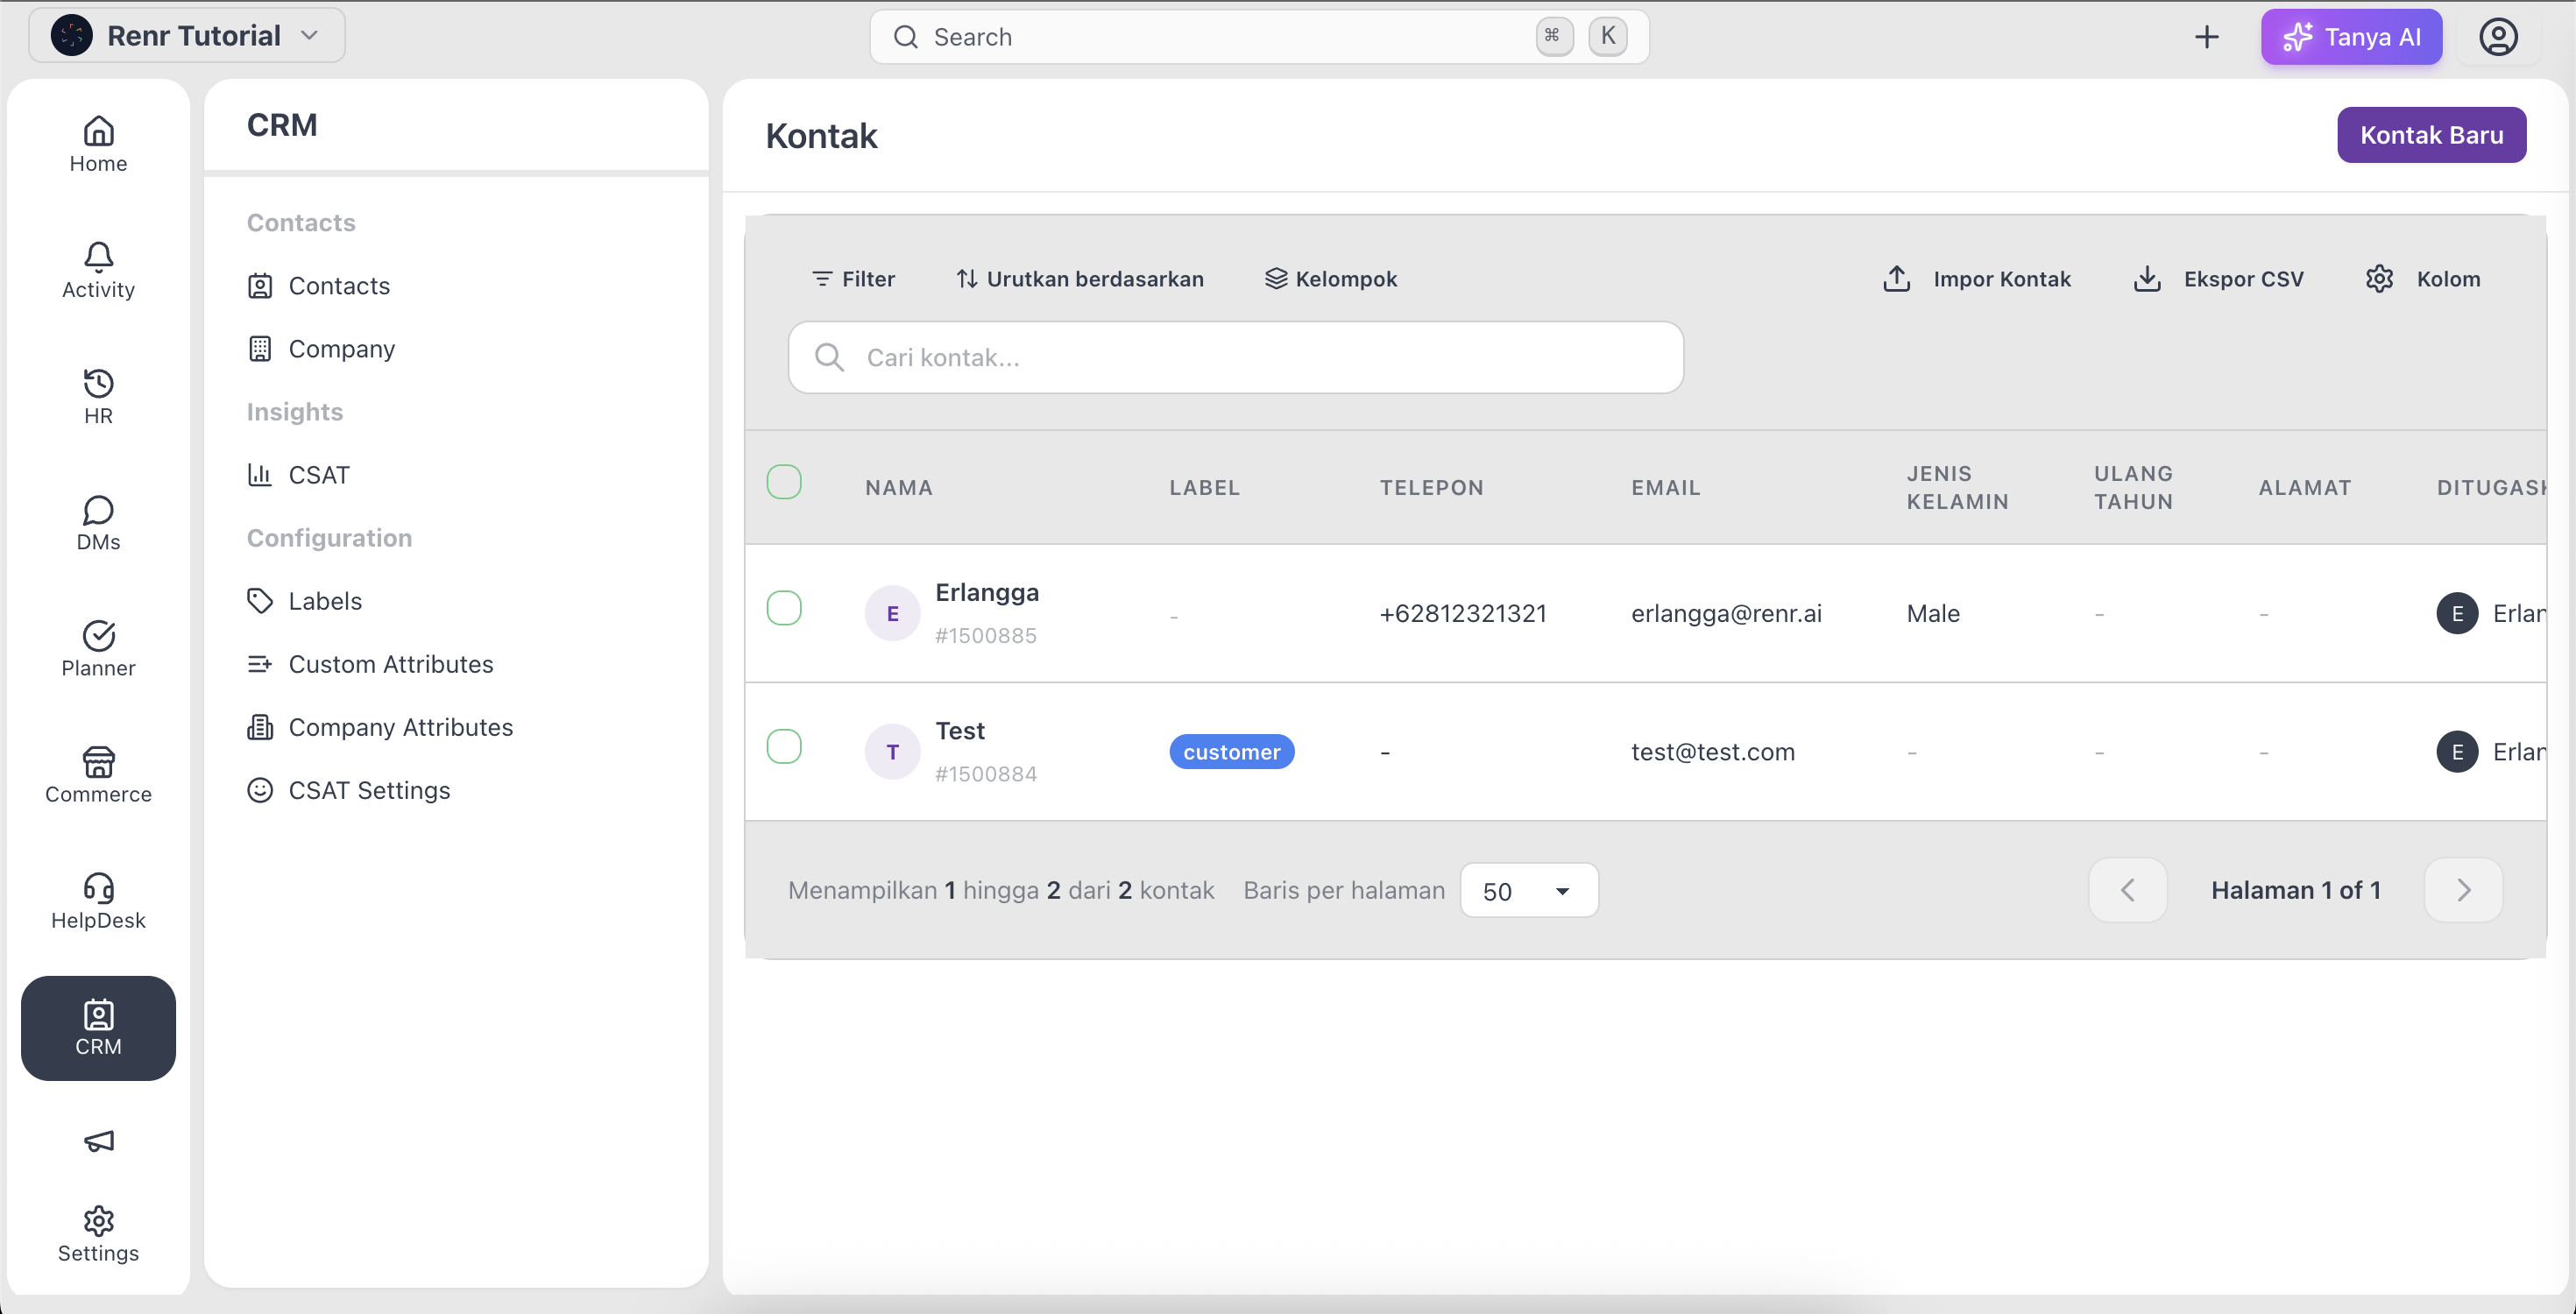Open rows per page 50 dropdown

(x=1529, y=890)
